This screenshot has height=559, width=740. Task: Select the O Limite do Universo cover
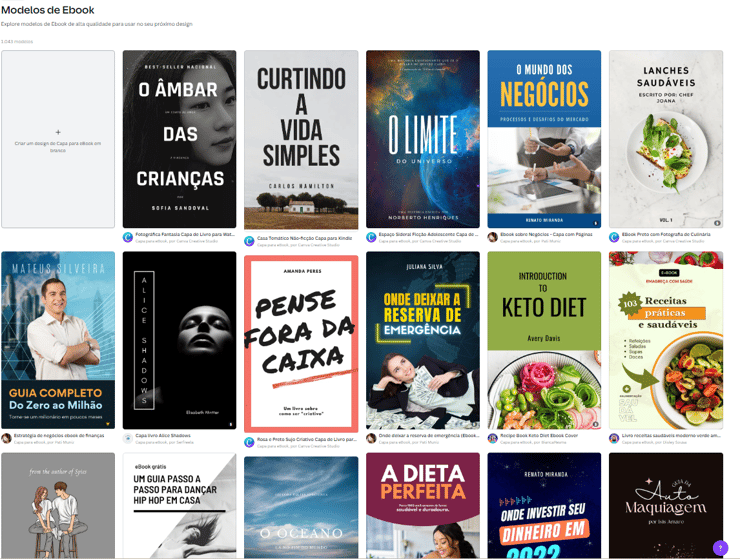coord(423,139)
